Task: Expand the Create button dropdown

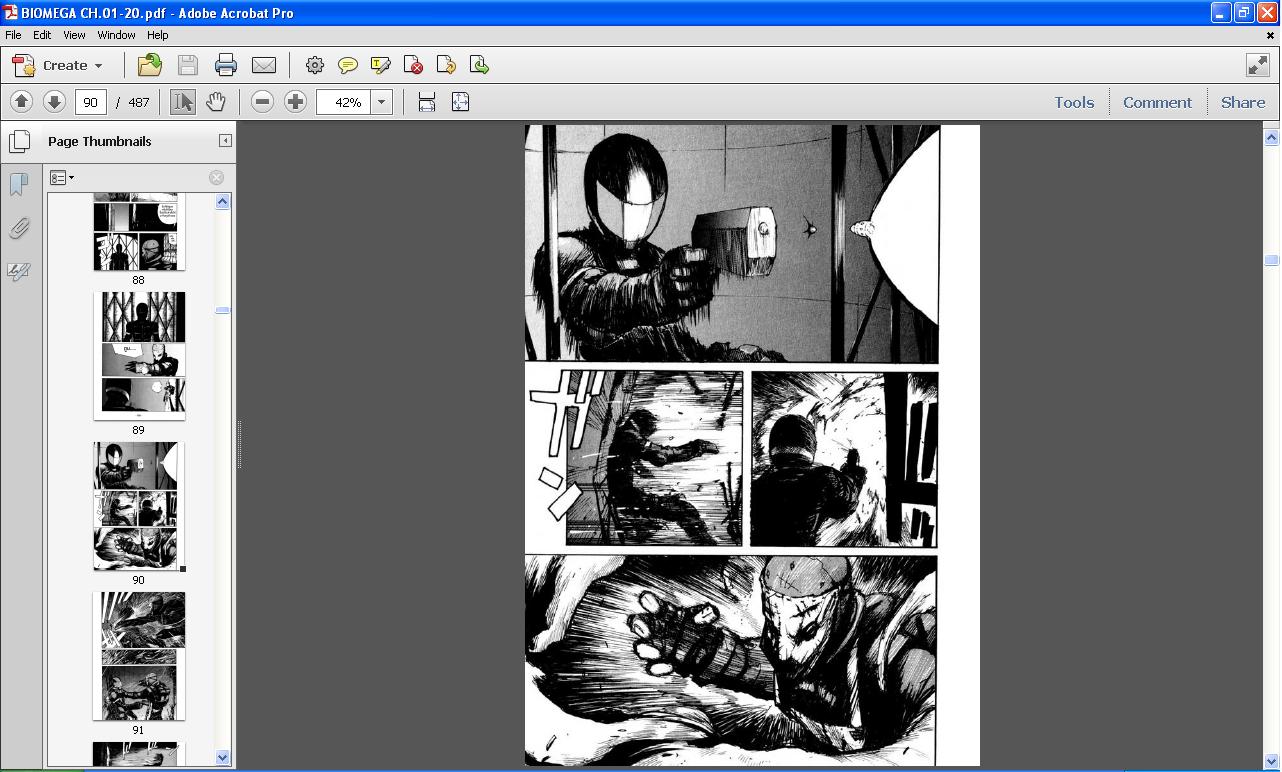Action: pyautogui.click(x=98, y=66)
